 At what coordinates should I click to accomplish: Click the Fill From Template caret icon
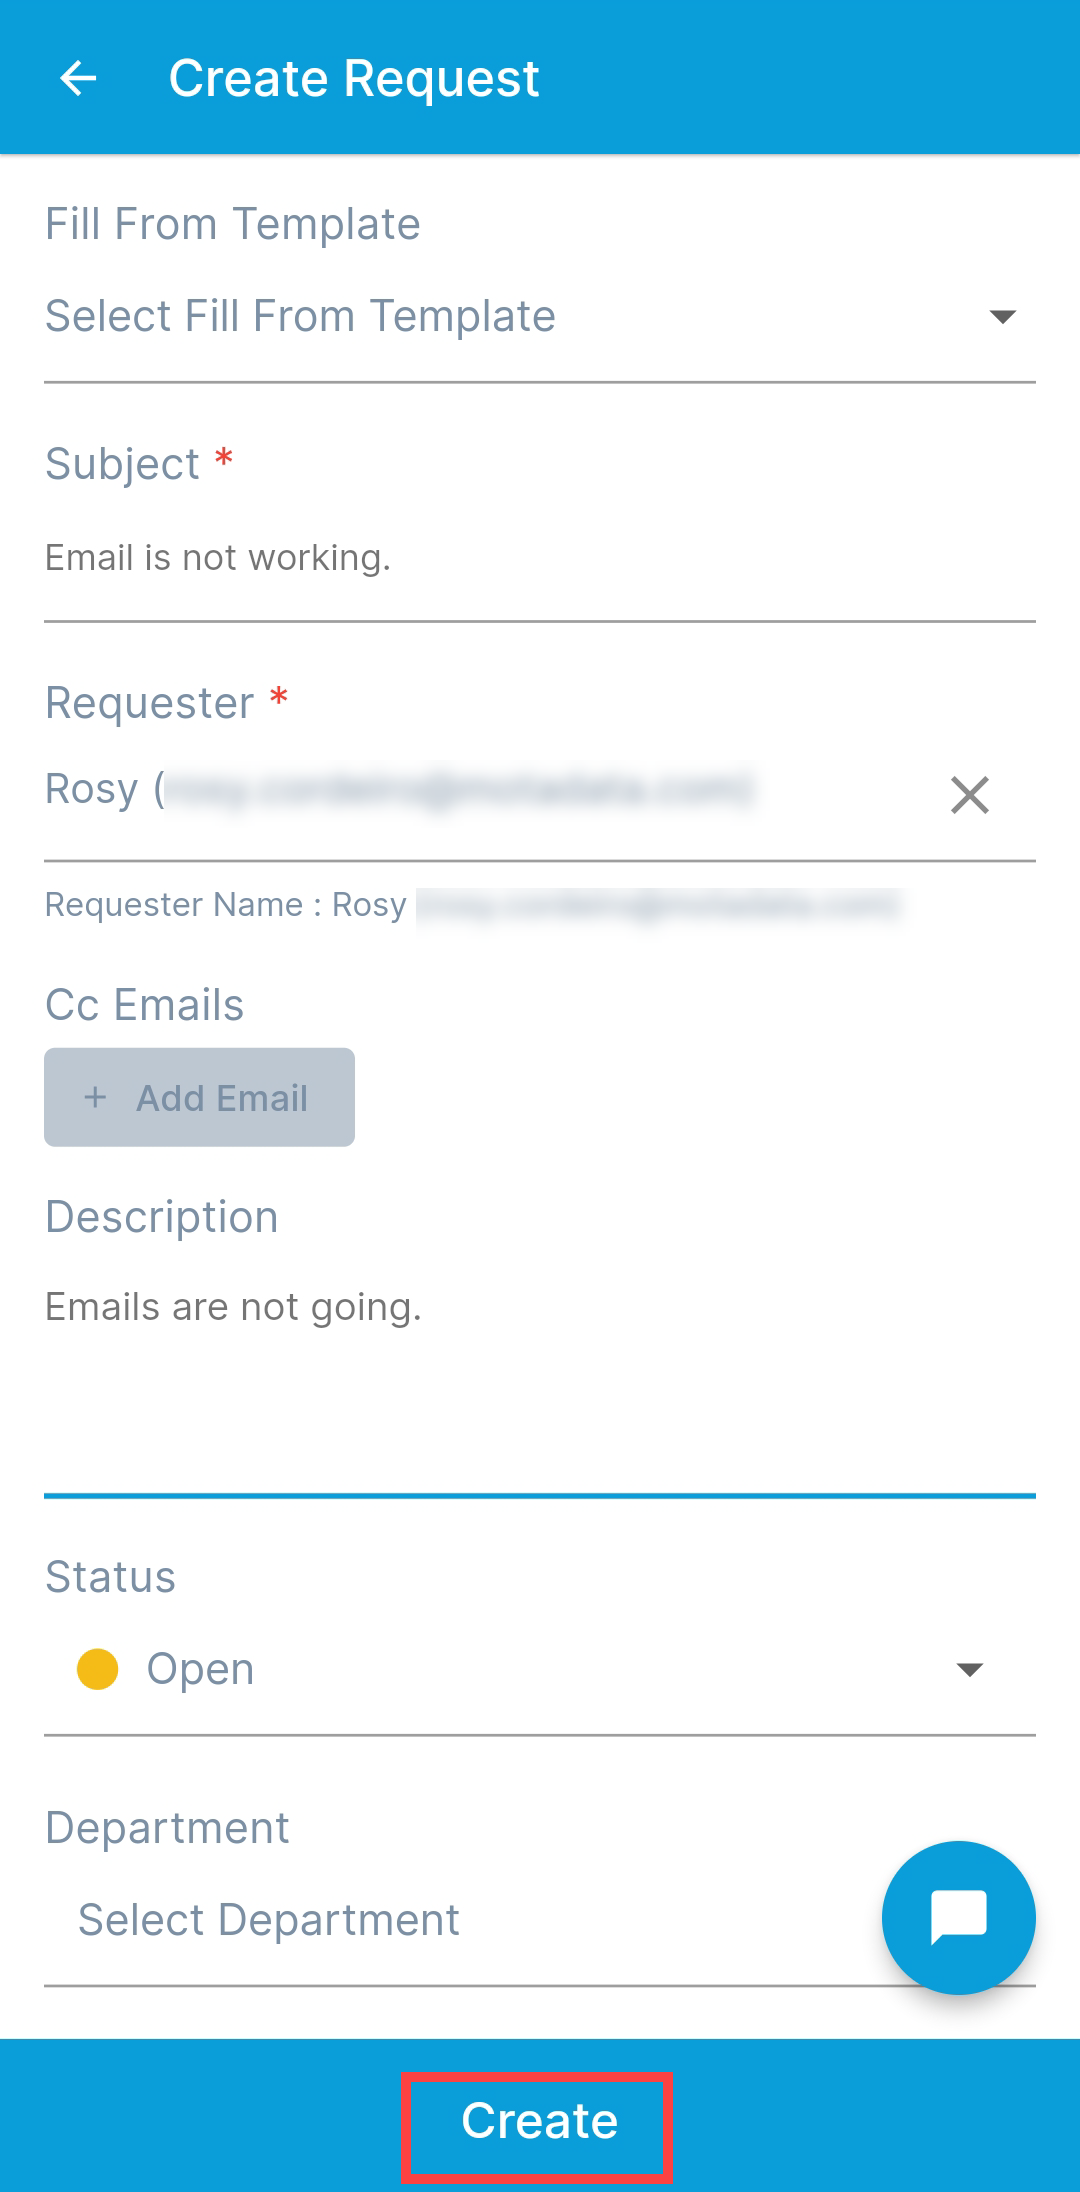(x=1004, y=318)
